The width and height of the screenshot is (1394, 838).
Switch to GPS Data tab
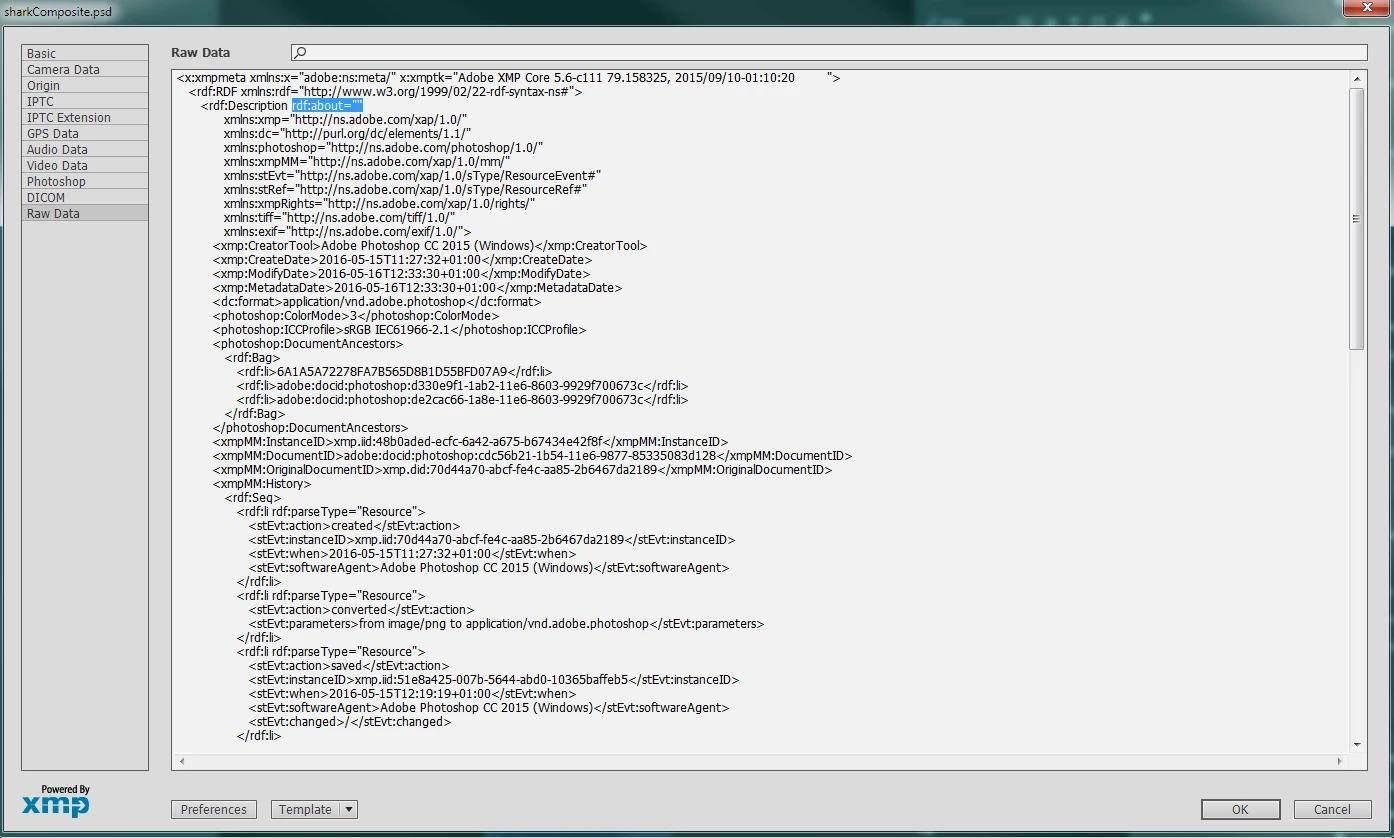[85, 133]
